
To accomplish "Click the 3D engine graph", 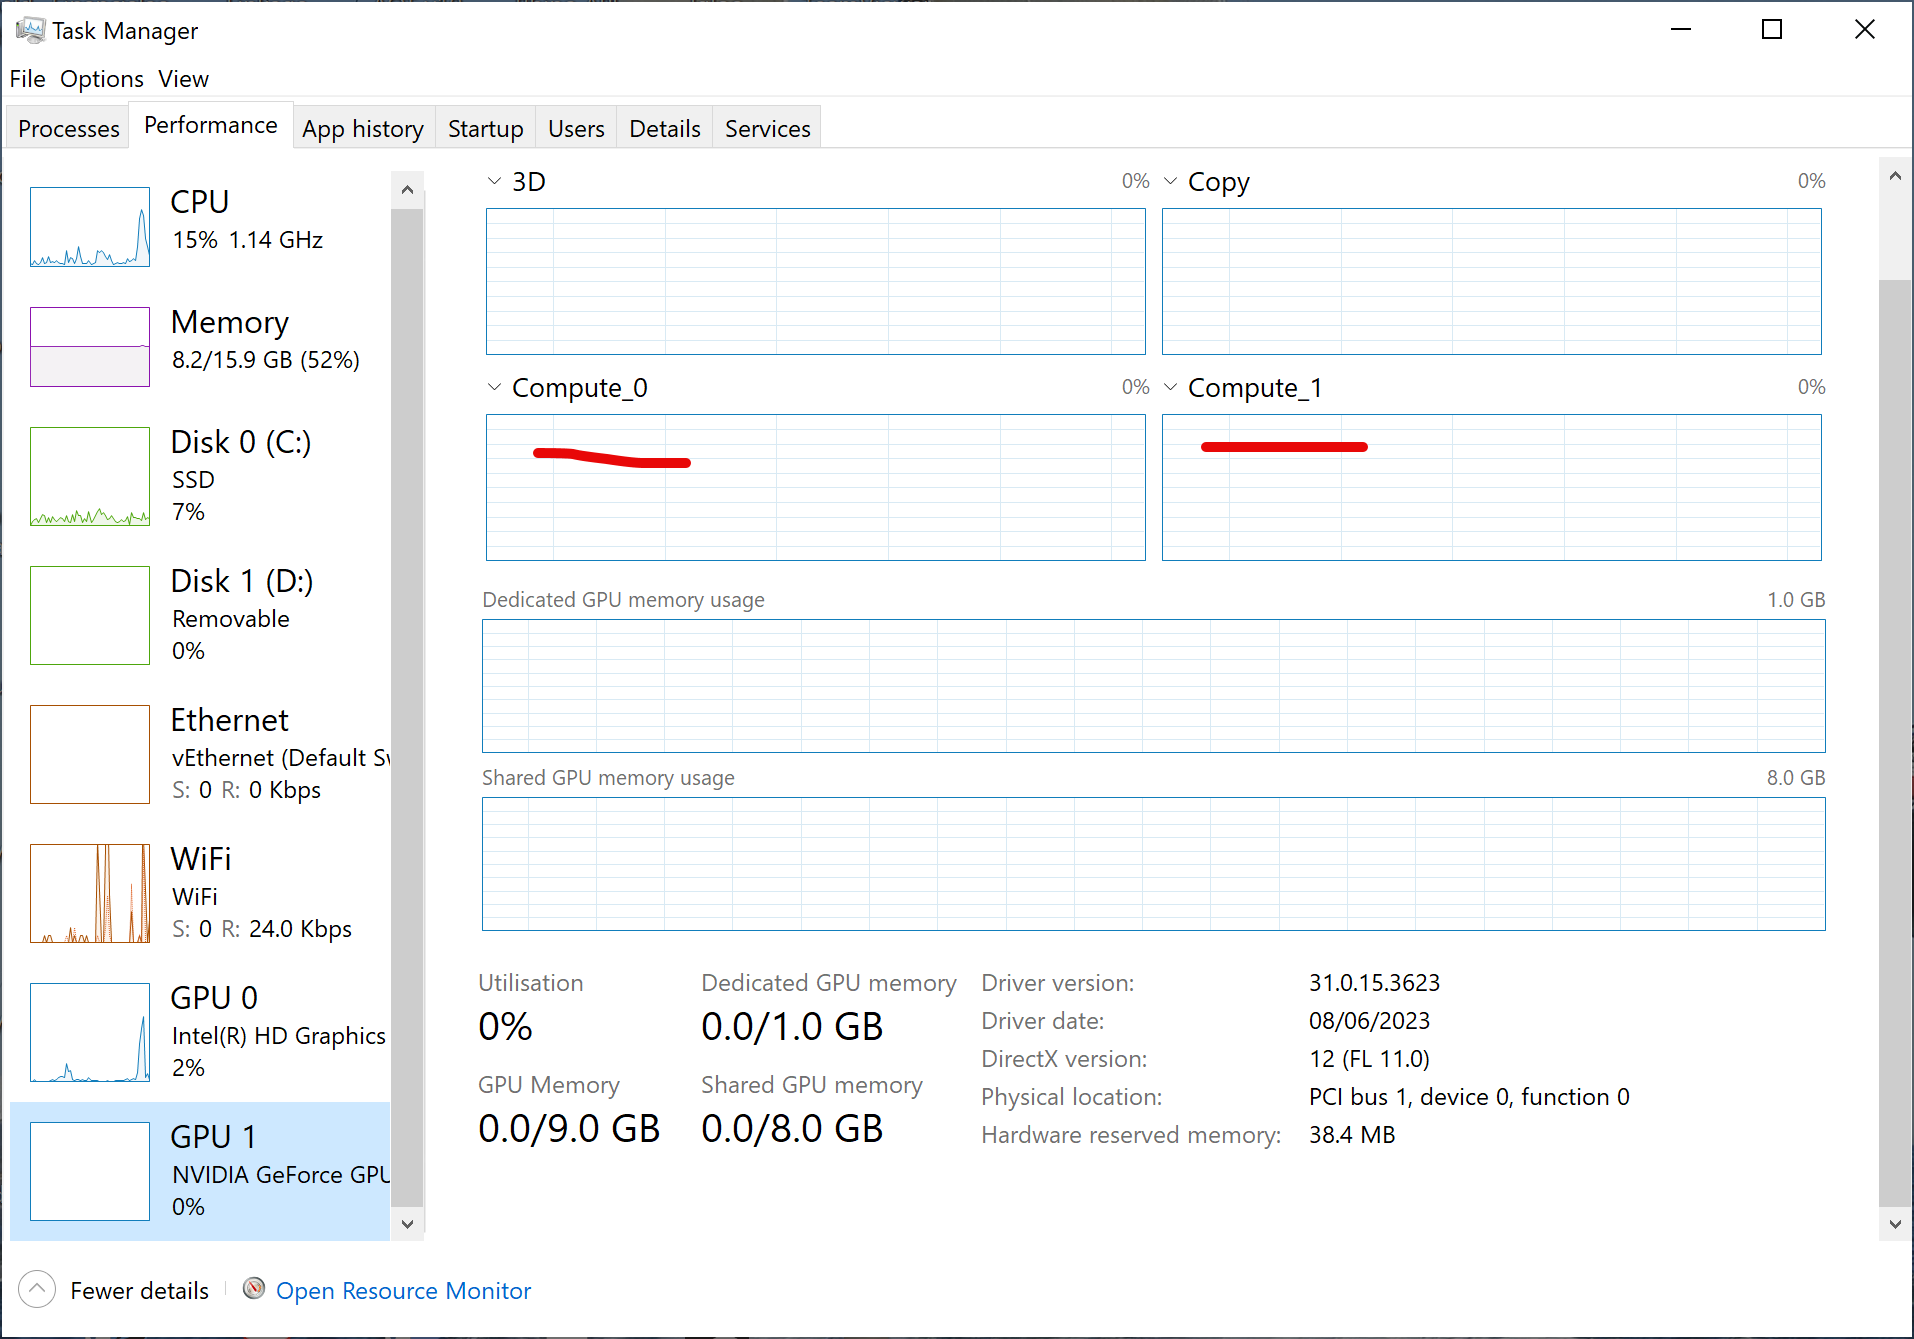I will click(x=815, y=281).
